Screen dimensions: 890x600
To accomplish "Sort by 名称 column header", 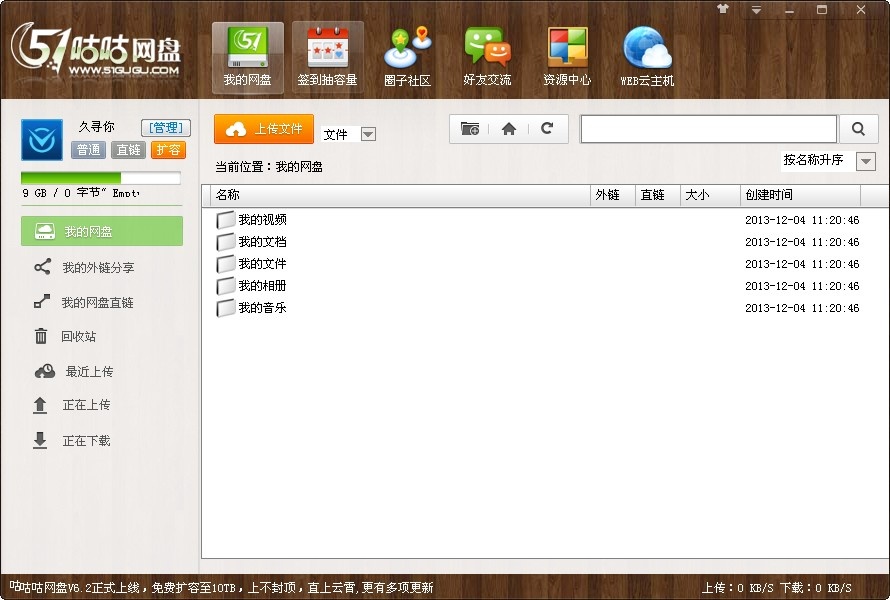I will point(400,195).
